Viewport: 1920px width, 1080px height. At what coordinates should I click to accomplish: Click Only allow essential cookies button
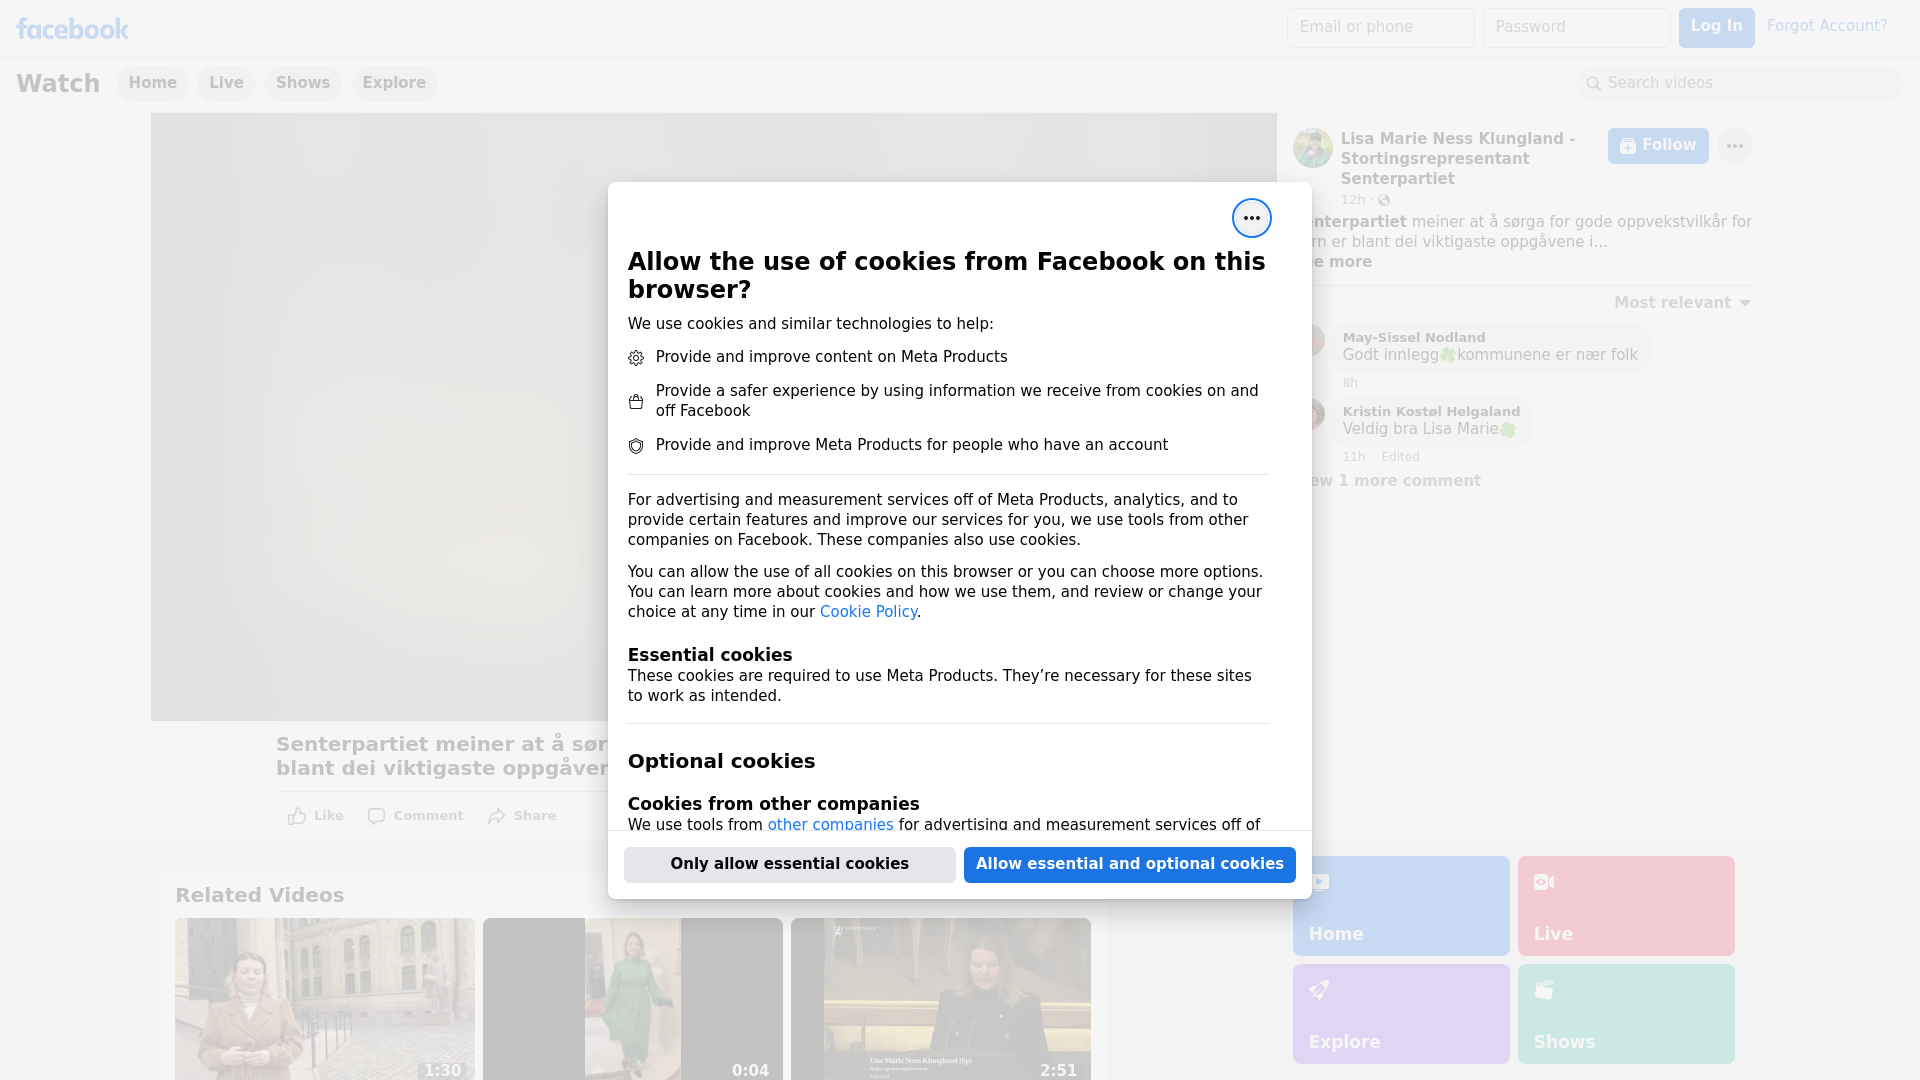(x=789, y=864)
